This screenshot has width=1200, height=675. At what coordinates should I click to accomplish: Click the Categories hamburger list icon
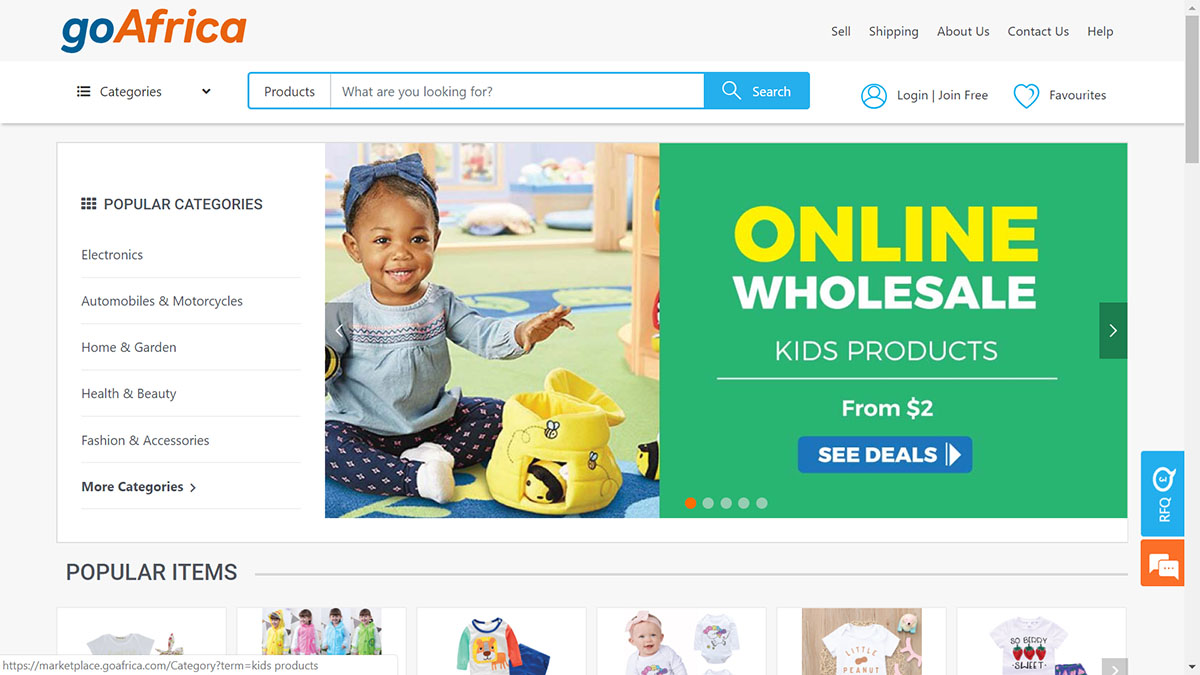point(83,91)
